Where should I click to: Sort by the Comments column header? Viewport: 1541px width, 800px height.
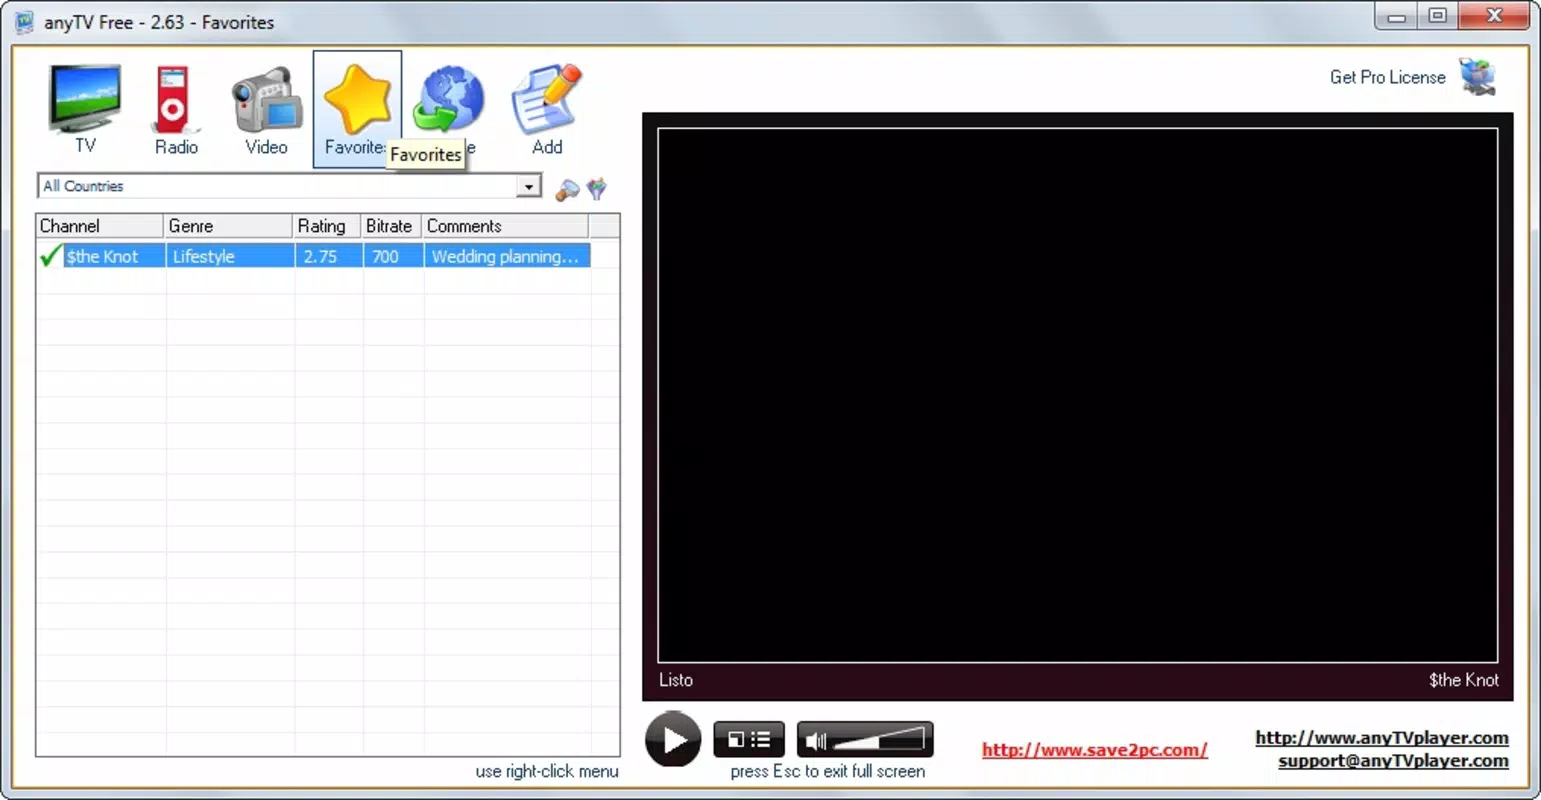pyautogui.click(x=505, y=226)
